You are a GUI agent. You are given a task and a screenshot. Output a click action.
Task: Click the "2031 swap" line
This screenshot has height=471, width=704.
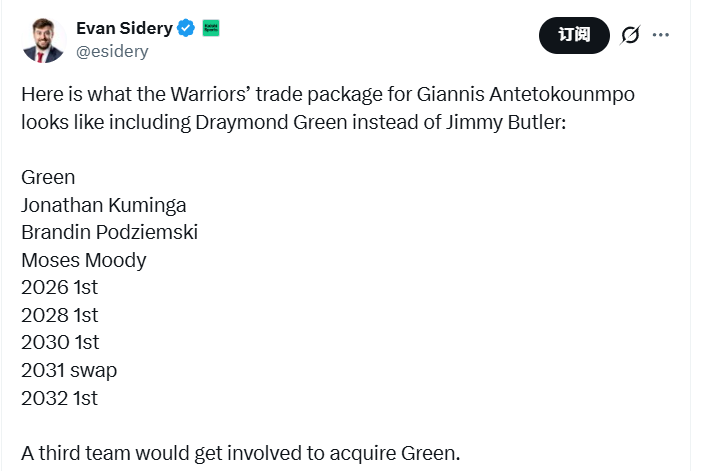[x=69, y=370]
